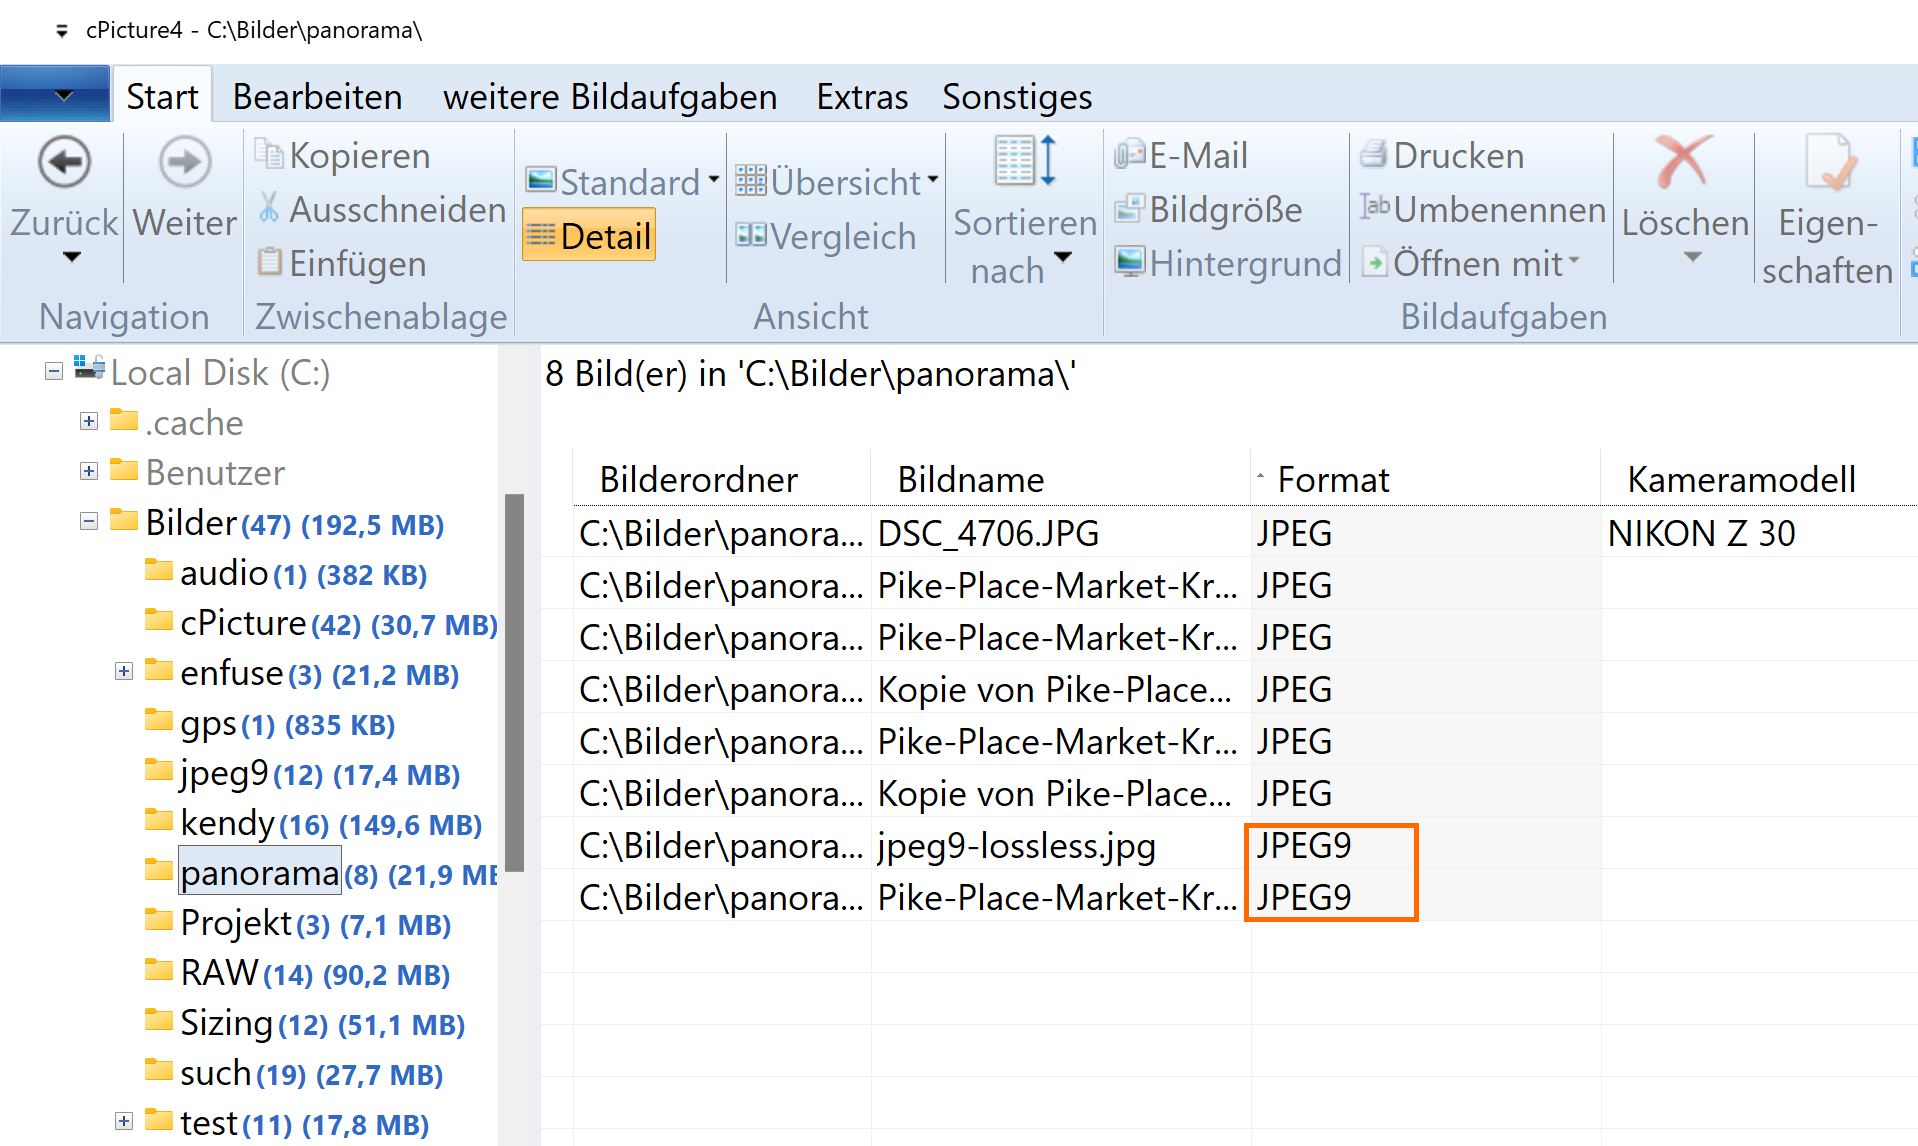The image size is (1918, 1146).
Task: Click the folder tree vertical scrollbar
Action: coord(515,680)
